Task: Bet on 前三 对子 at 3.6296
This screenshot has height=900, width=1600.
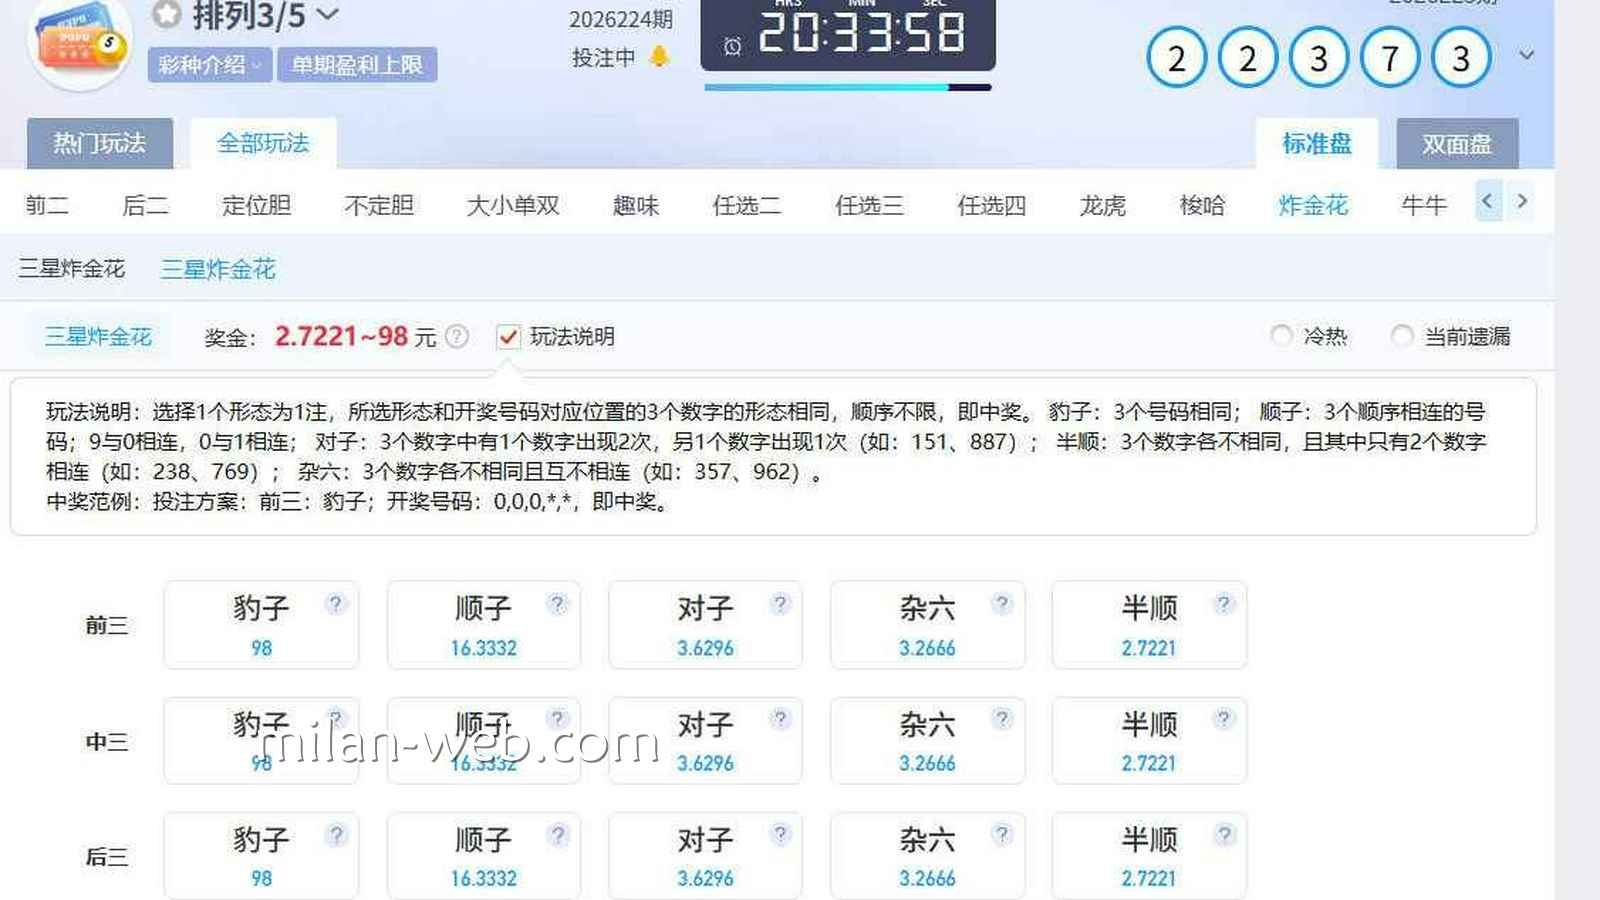Action: 706,625
